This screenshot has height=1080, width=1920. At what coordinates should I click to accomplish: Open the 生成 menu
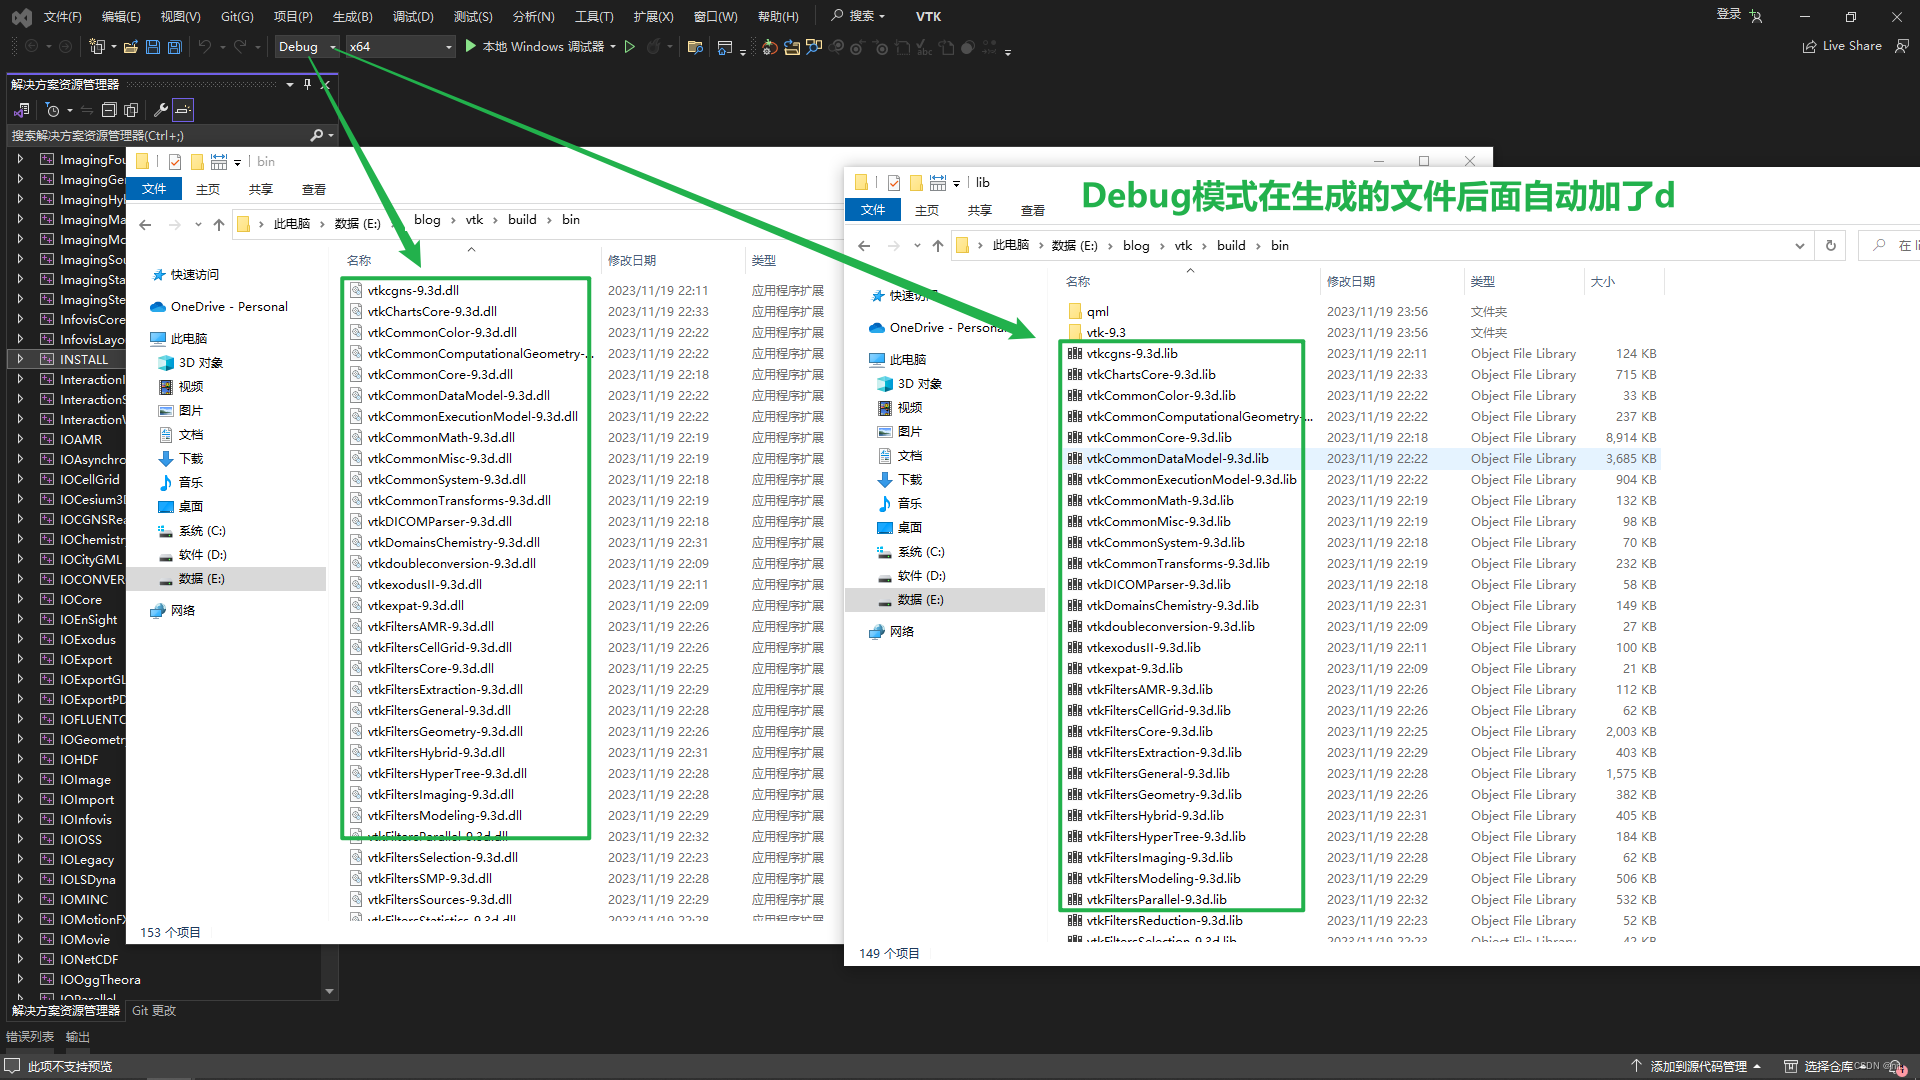(x=352, y=16)
